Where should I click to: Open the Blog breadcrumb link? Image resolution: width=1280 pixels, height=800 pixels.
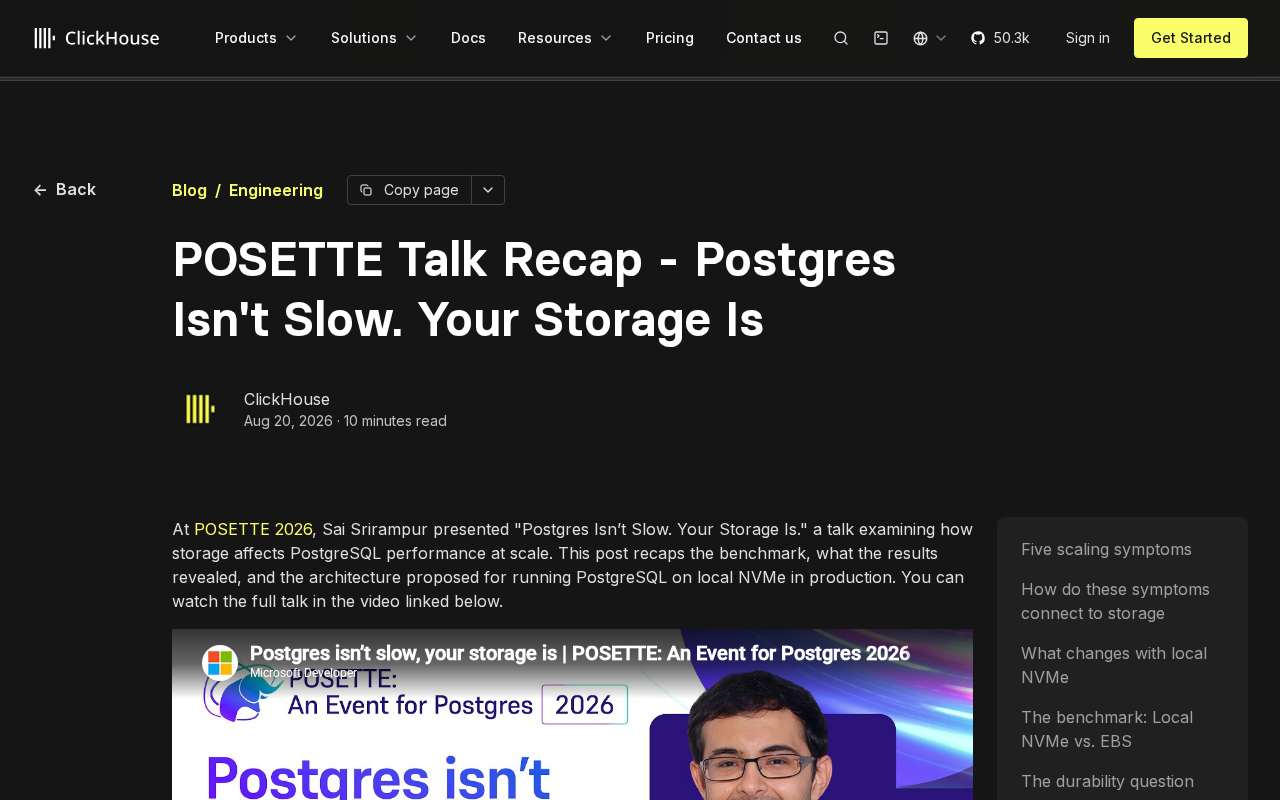pos(189,190)
